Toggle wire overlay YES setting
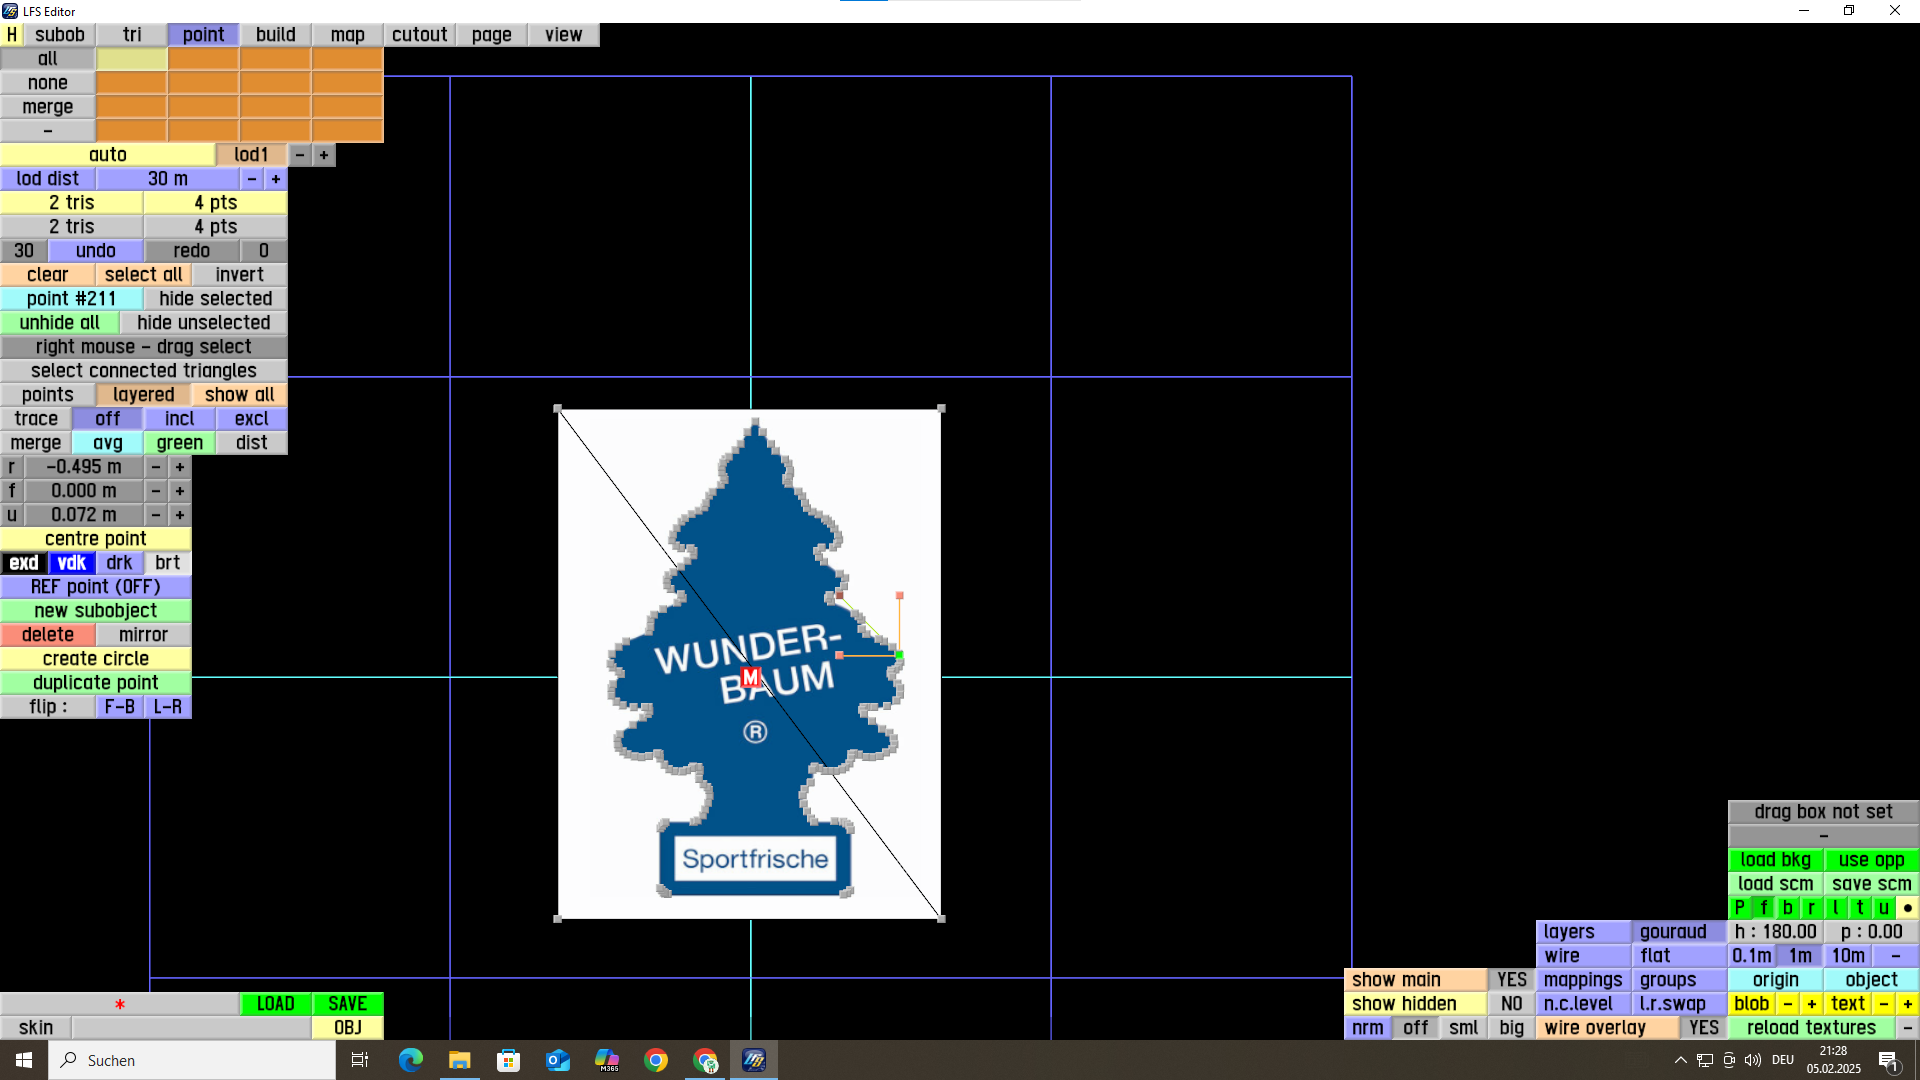Screen dimensions: 1920x1080 tap(1703, 1028)
